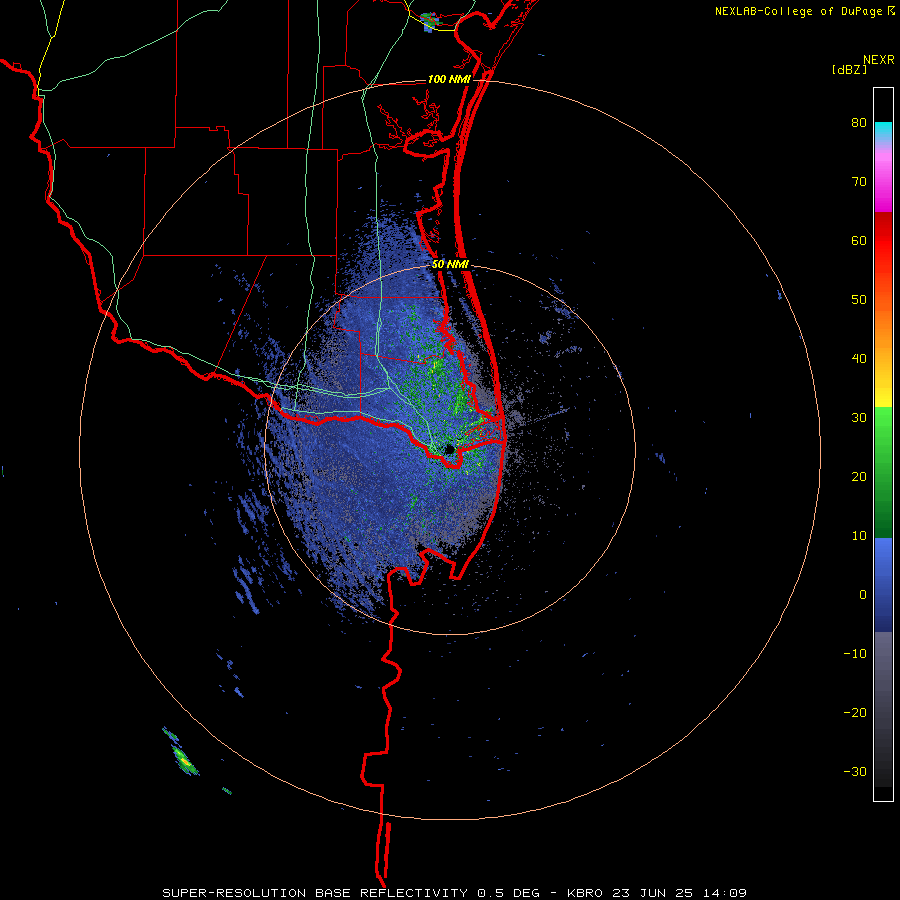Click the 50 dBZ scale label
The image size is (900, 900).
tap(859, 300)
